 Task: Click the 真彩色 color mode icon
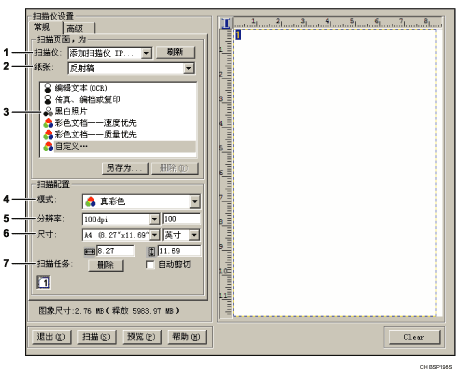click(x=90, y=201)
